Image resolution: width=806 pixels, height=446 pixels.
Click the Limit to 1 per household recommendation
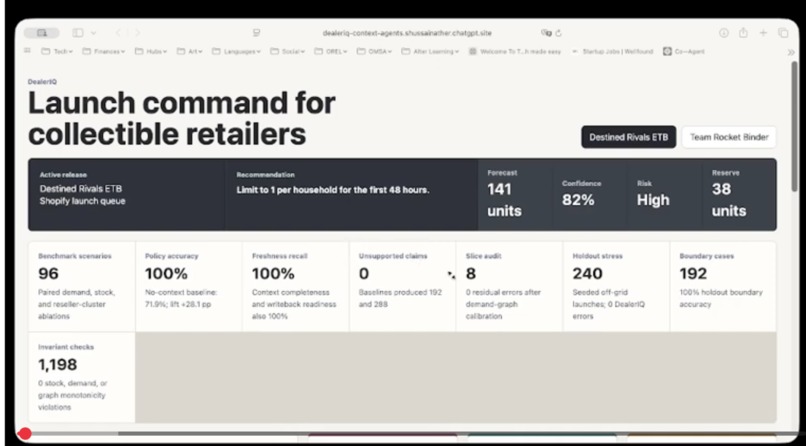click(333, 190)
